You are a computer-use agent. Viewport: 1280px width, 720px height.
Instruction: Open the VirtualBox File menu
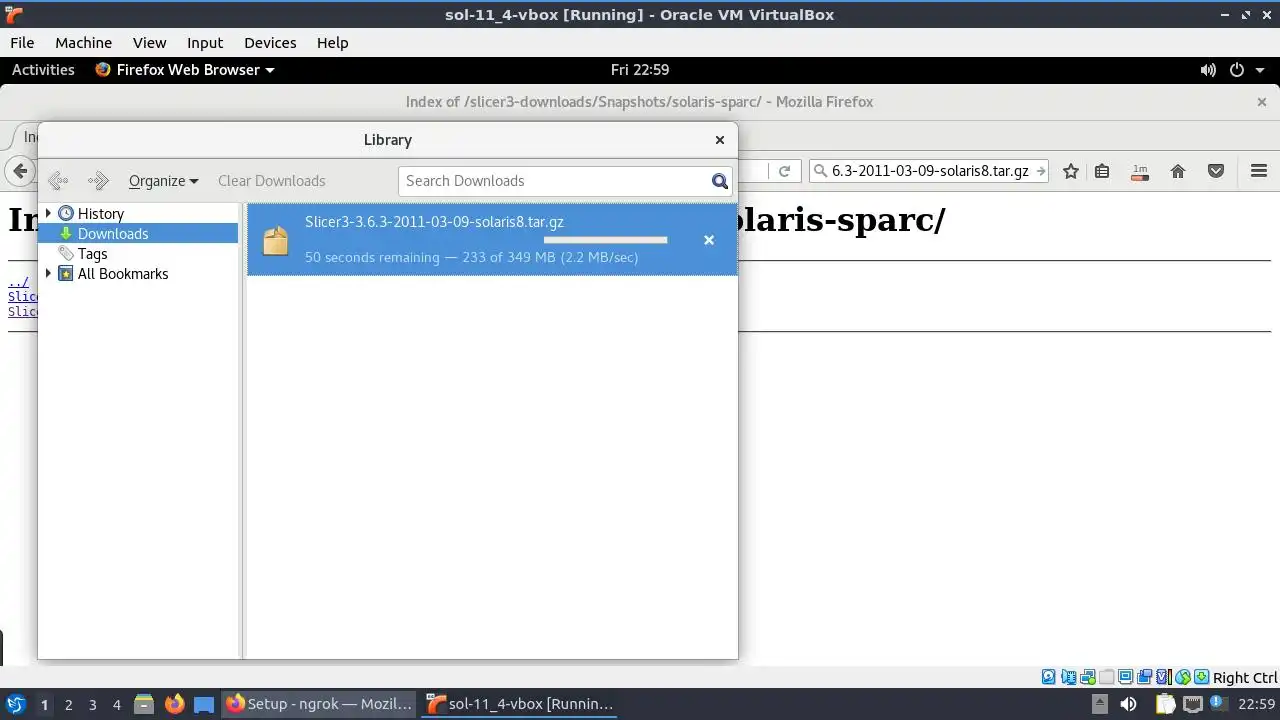[22, 42]
